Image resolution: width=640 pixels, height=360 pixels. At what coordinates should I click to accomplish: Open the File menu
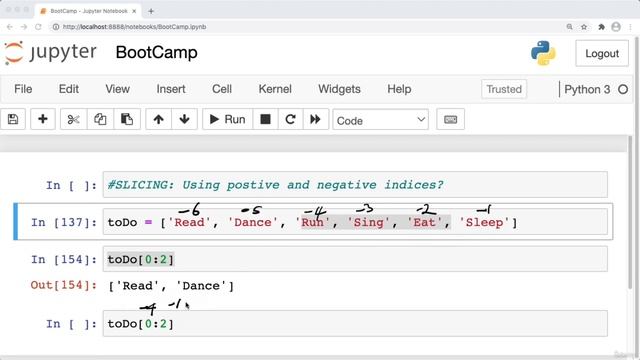pos(23,89)
